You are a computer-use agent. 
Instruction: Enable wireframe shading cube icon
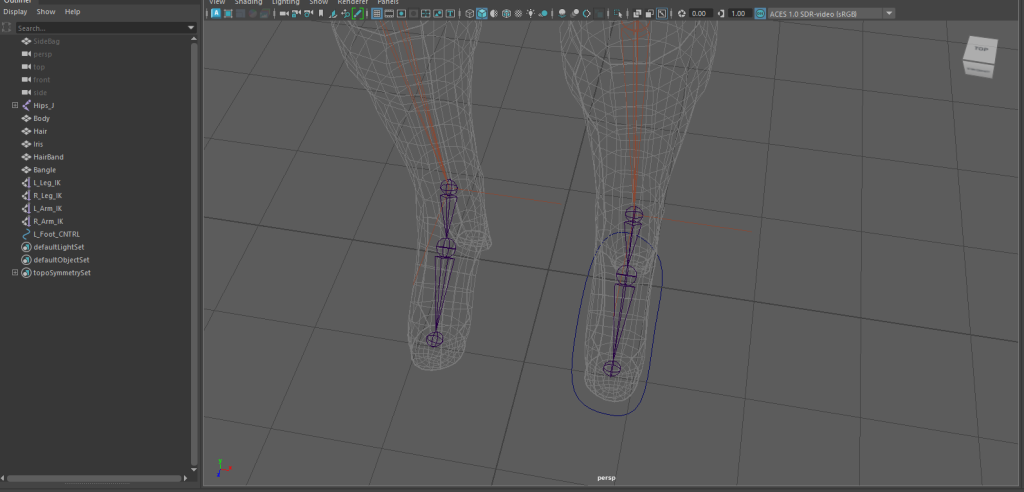tap(469, 14)
